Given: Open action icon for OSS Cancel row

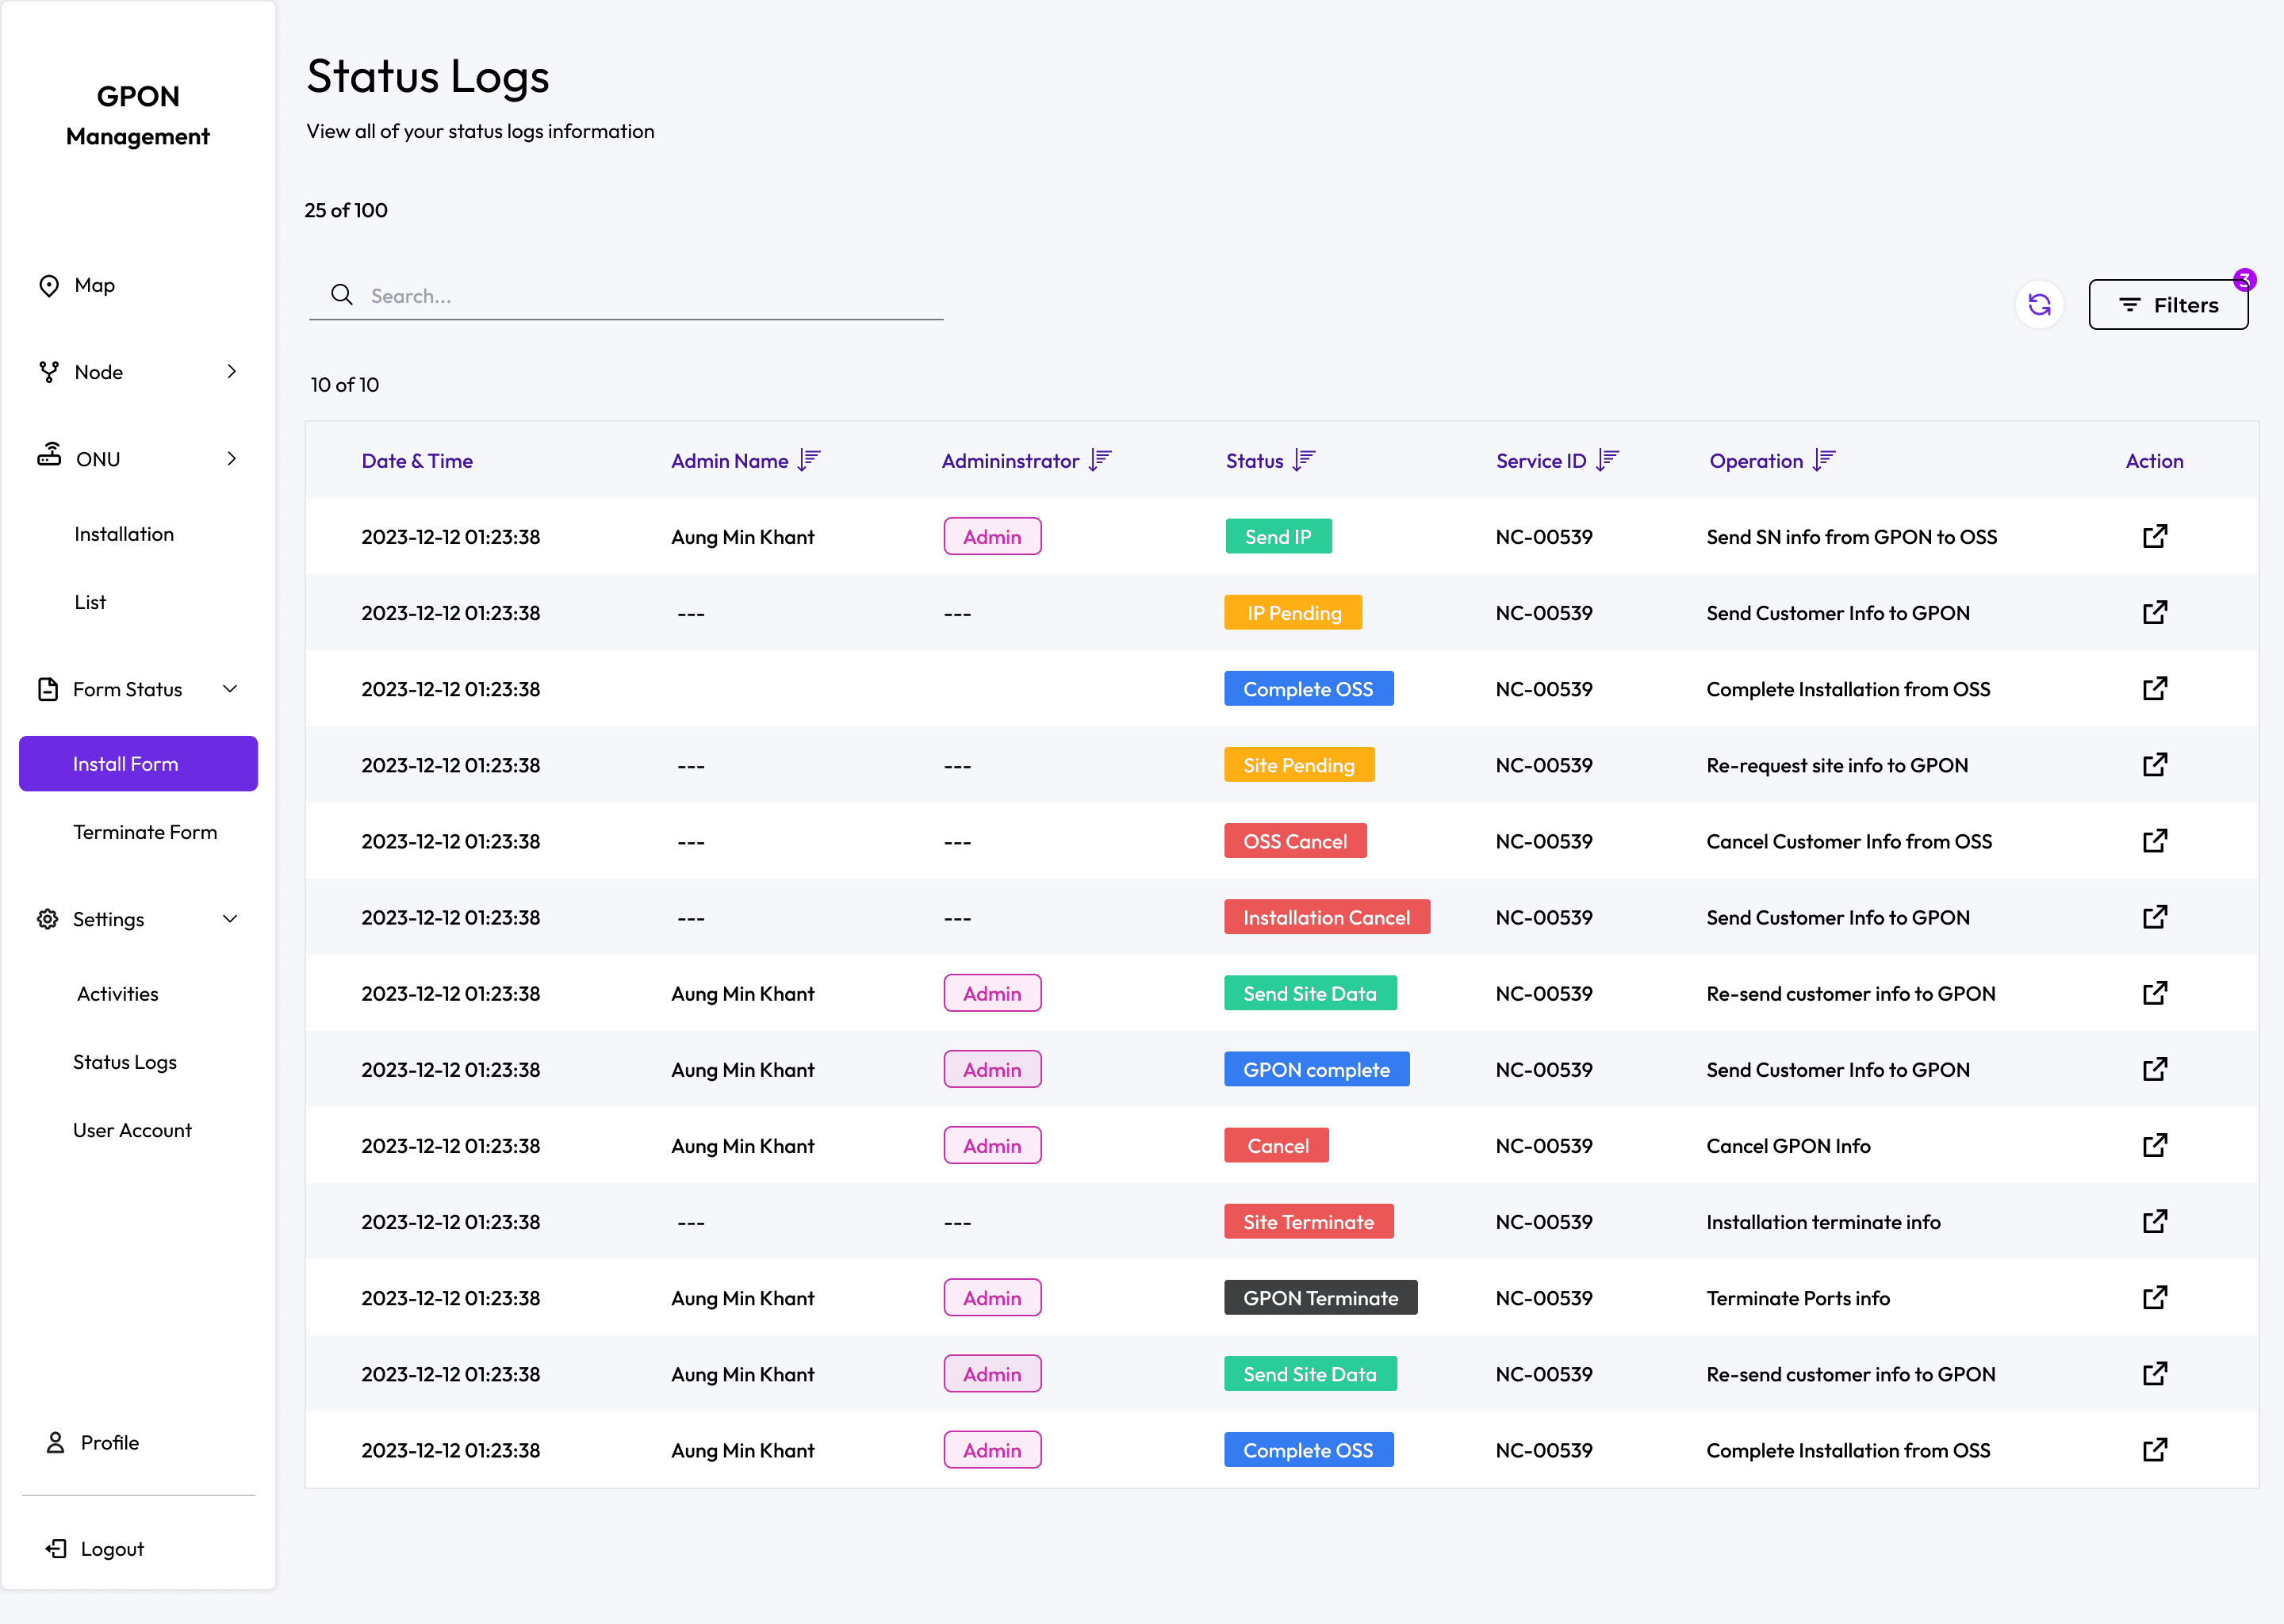Looking at the screenshot, I should [2154, 841].
